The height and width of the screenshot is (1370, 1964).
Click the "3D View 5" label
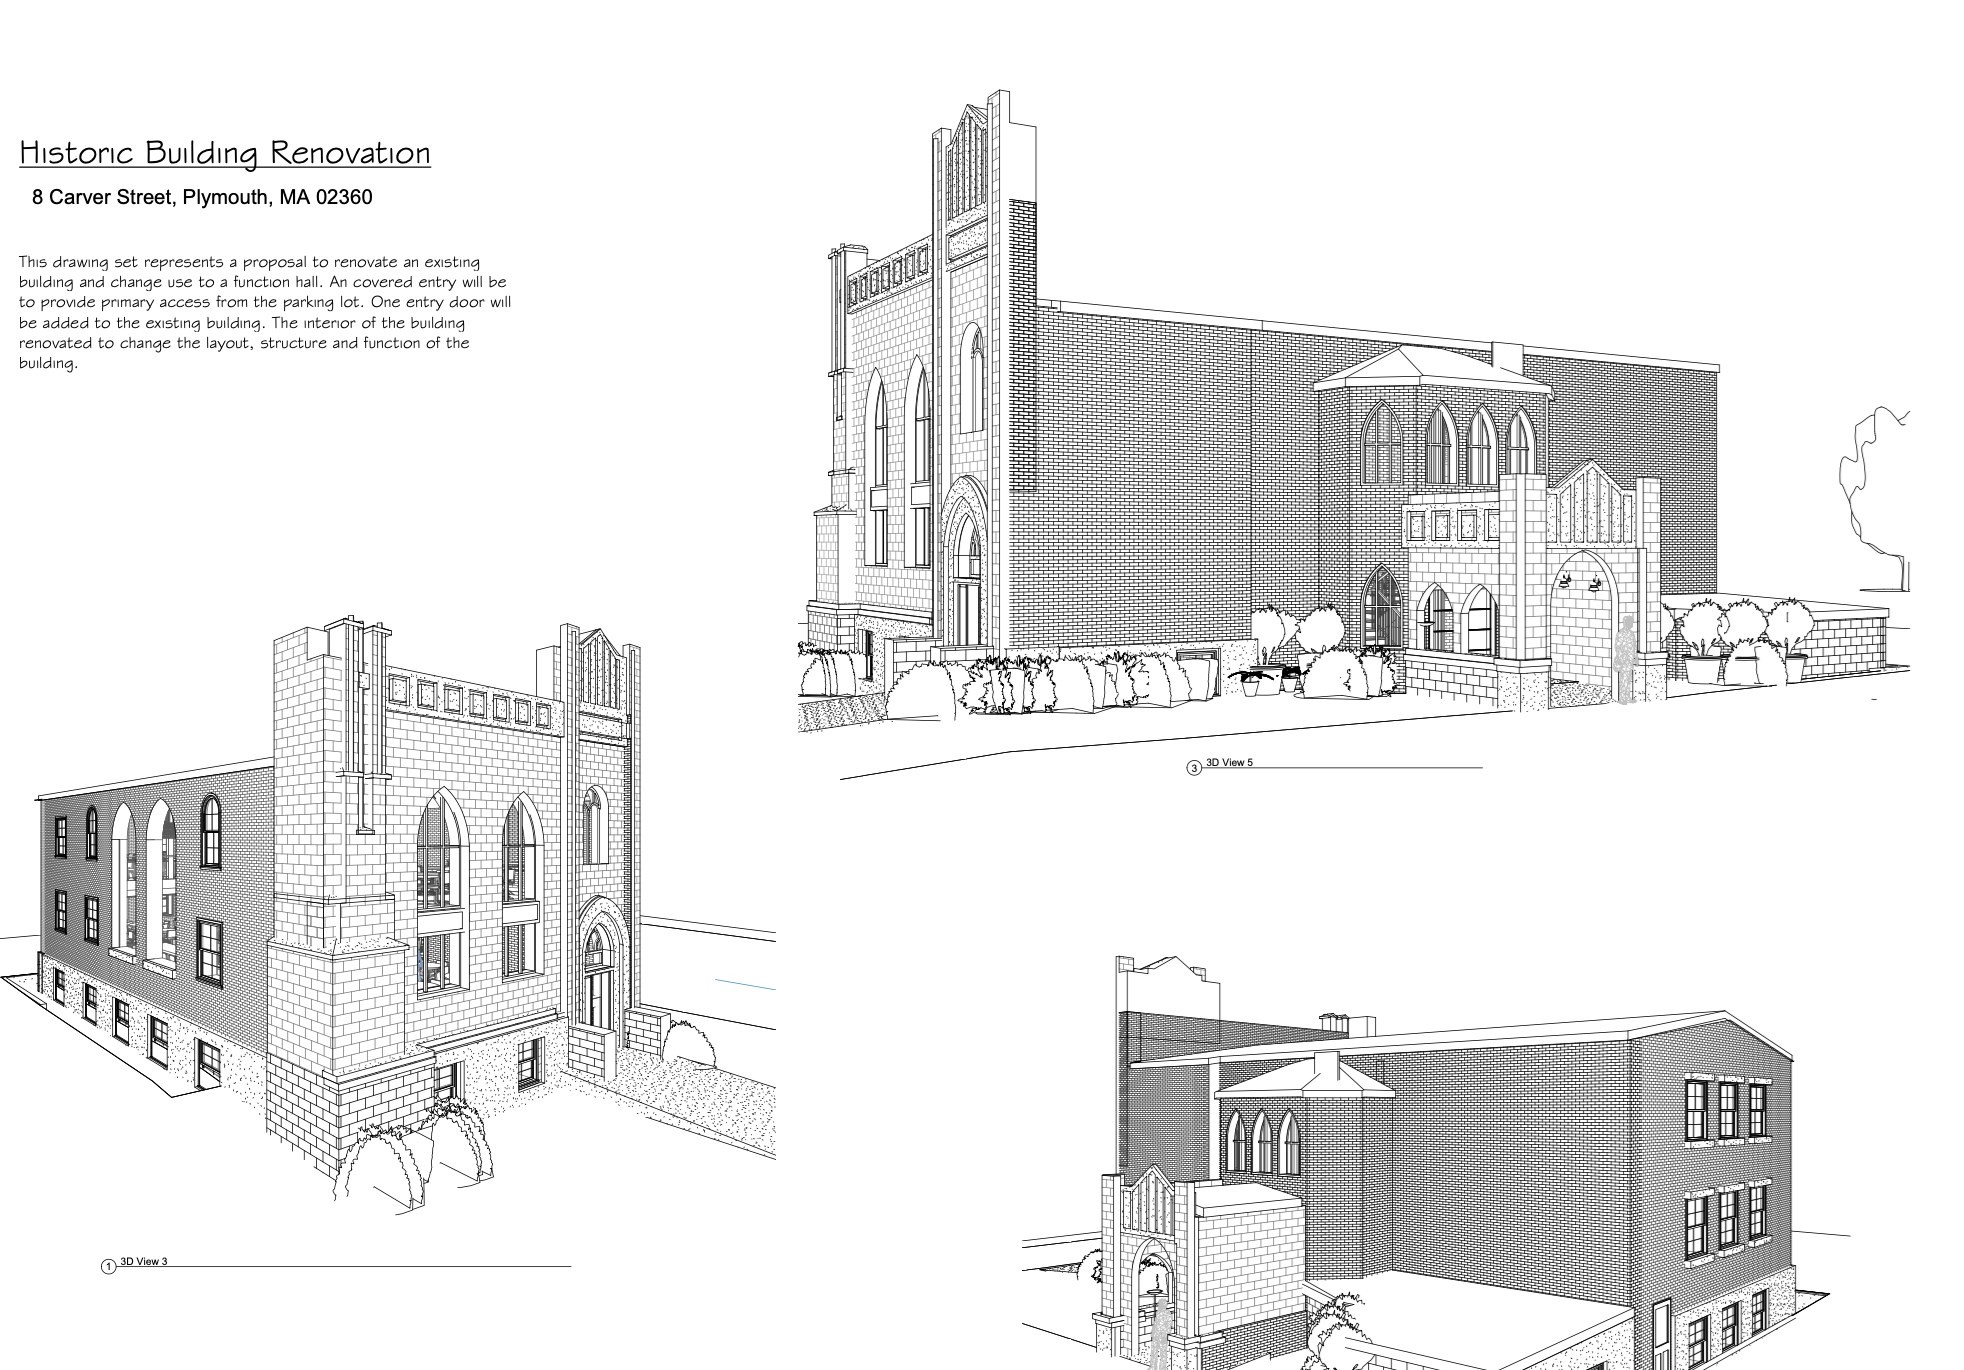tap(1229, 763)
